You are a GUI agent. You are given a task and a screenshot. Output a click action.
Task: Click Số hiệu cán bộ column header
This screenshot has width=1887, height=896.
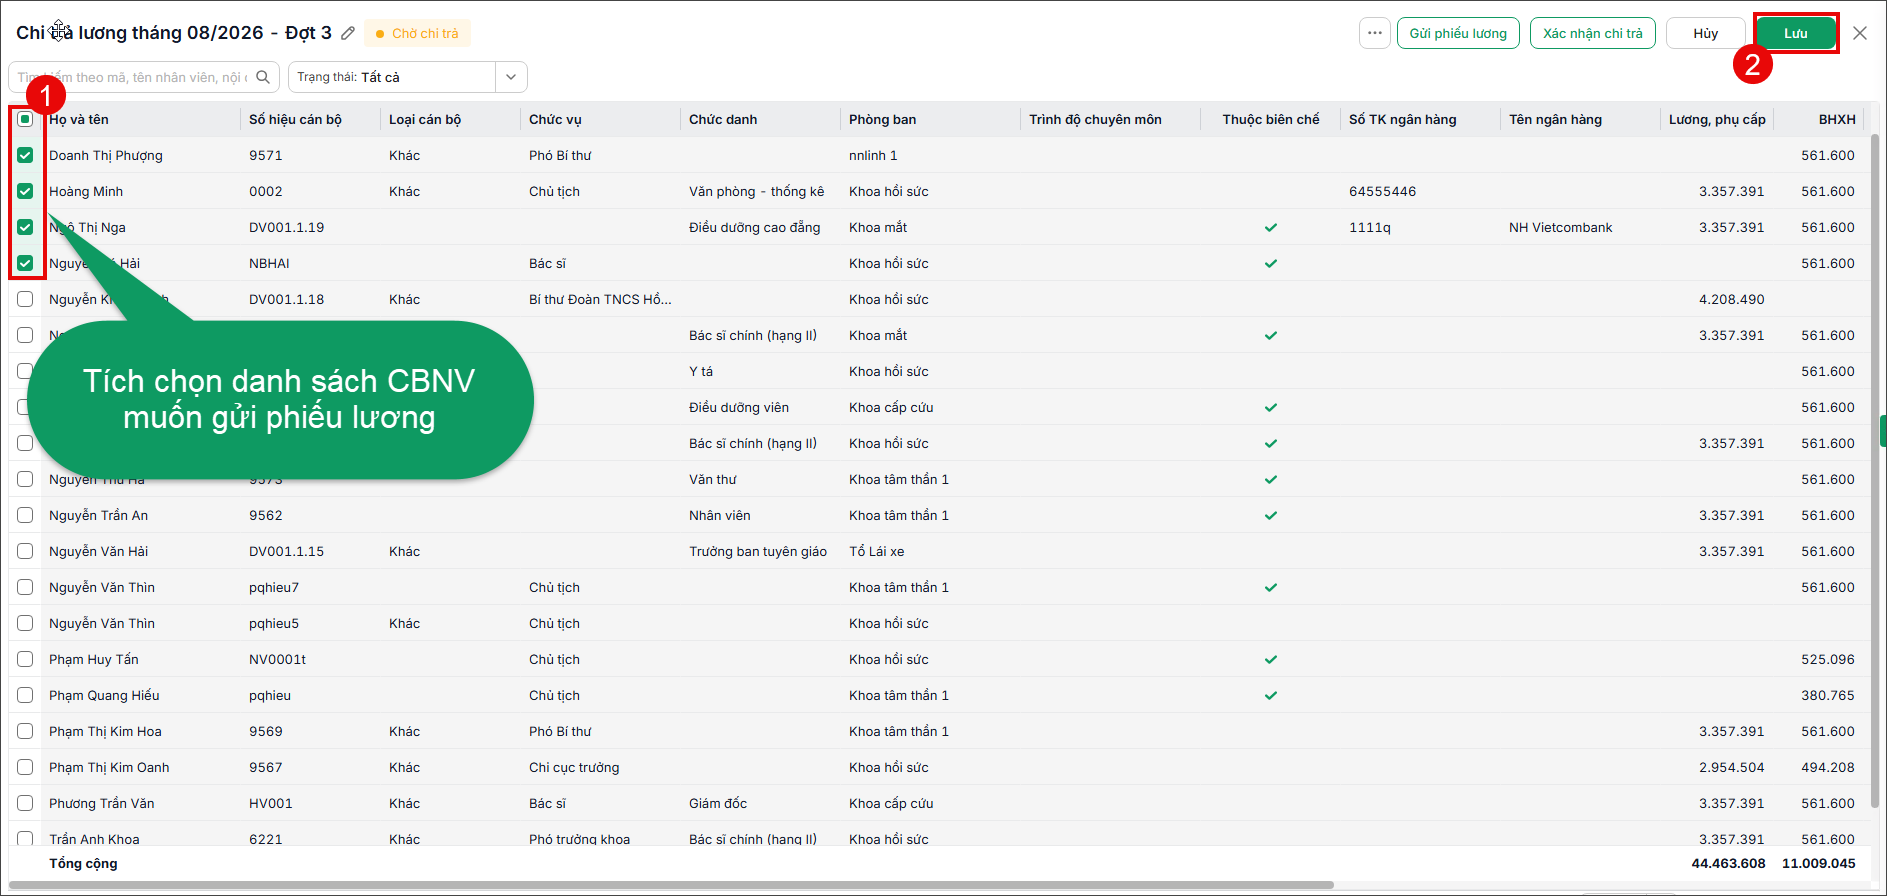click(x=295, y=119)
